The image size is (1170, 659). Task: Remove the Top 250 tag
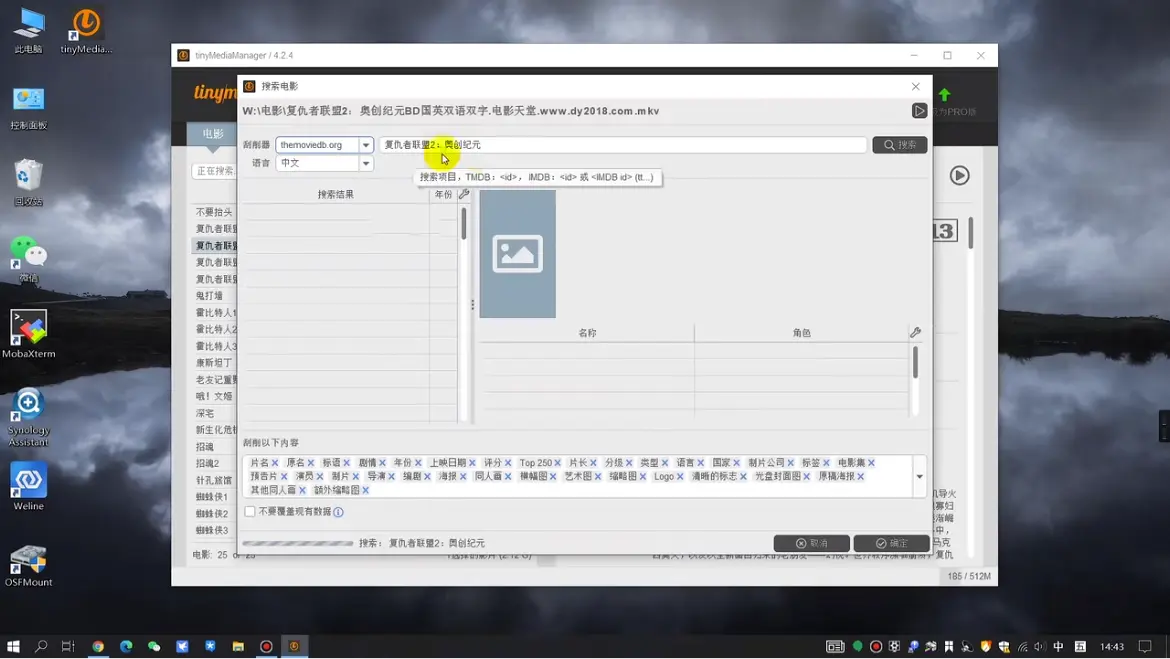557,463
